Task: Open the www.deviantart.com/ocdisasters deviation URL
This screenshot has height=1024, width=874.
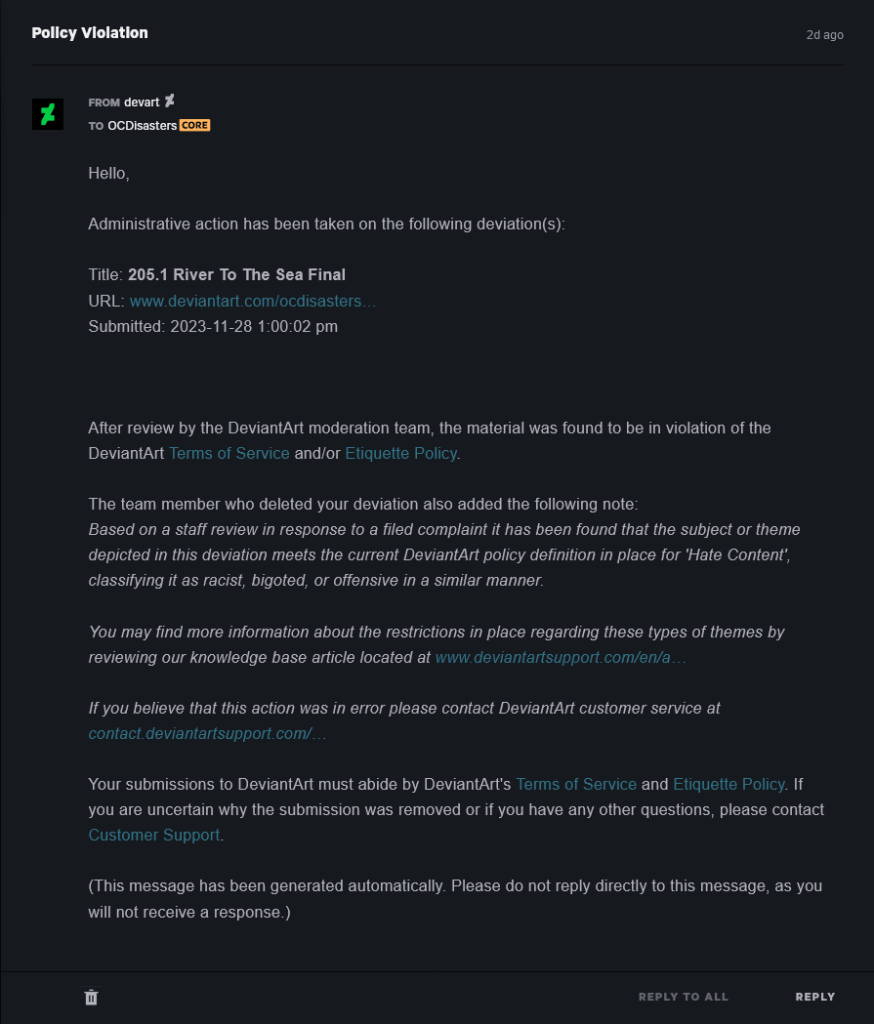Action: coord(253,301)
